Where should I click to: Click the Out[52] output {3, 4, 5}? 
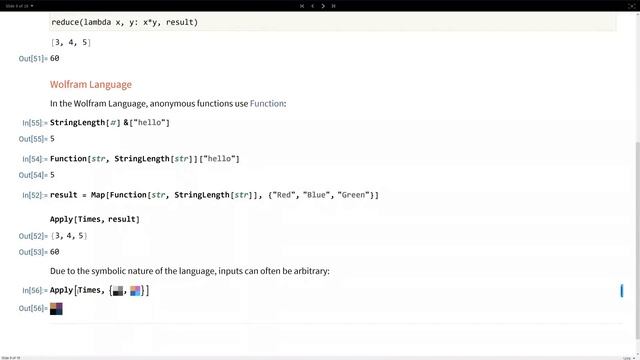(69, 236)
